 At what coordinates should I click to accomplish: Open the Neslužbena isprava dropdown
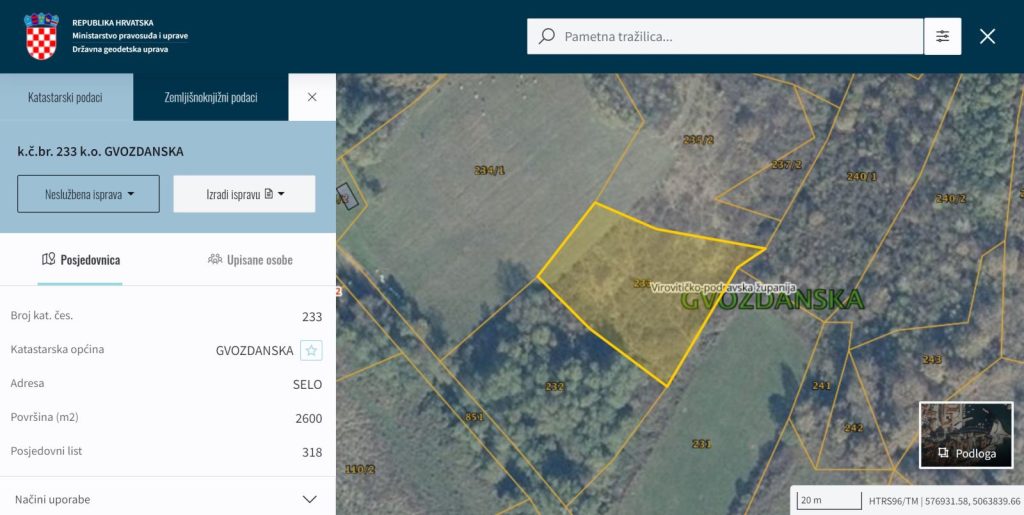88,194
